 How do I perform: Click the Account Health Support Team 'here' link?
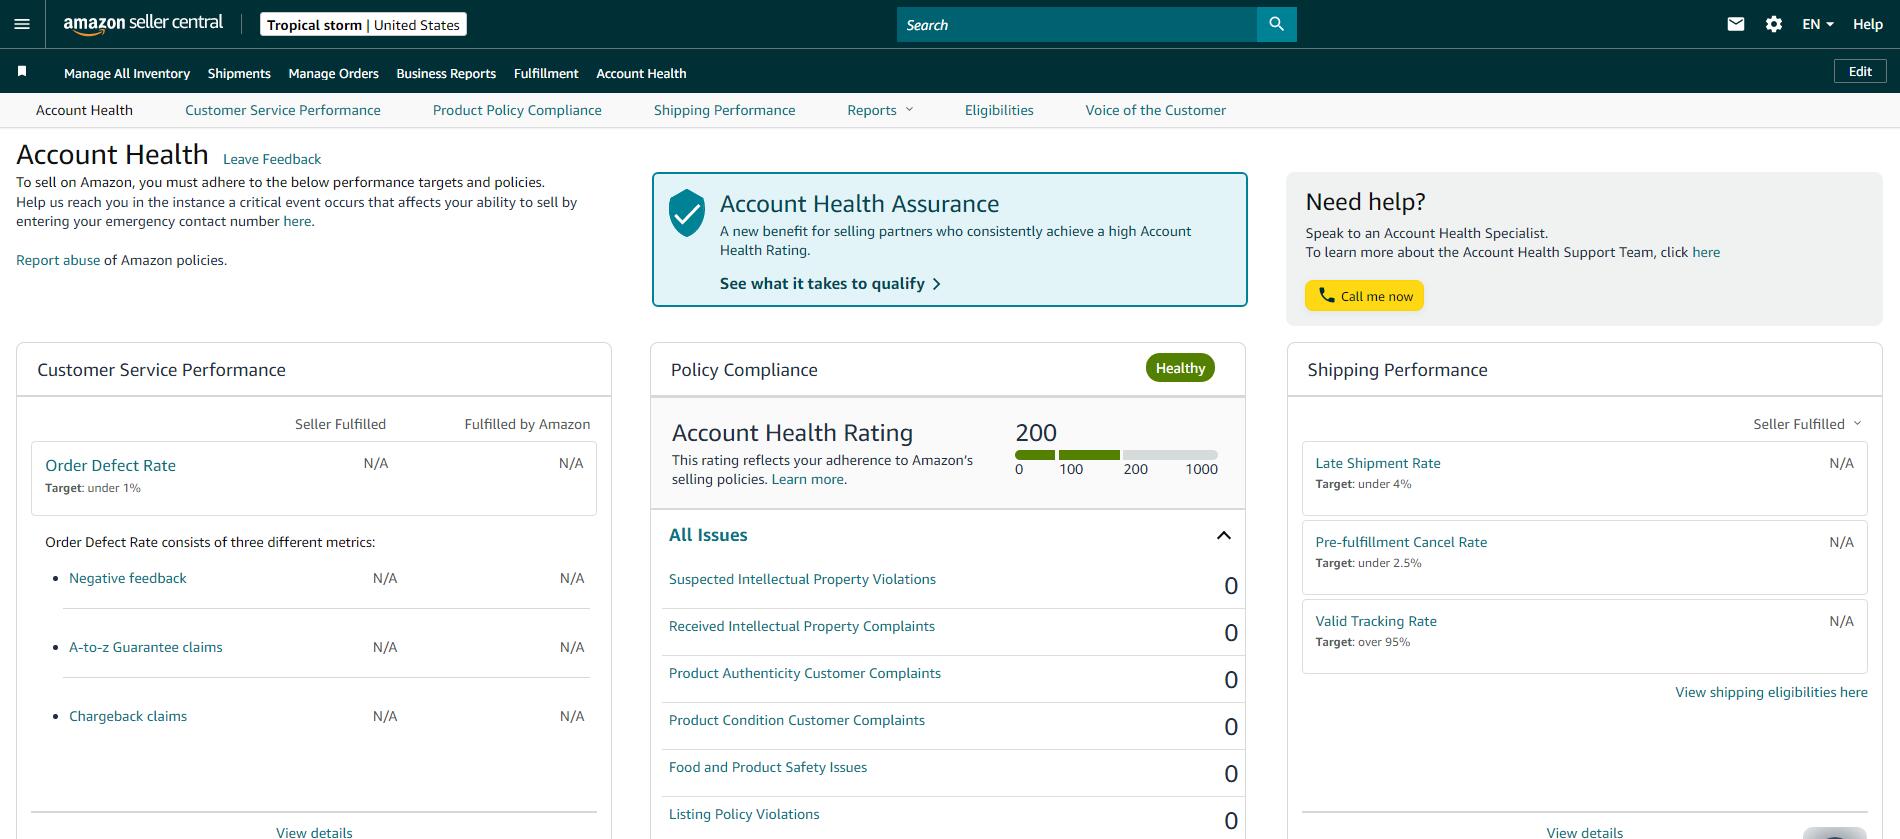[1706, 252]
